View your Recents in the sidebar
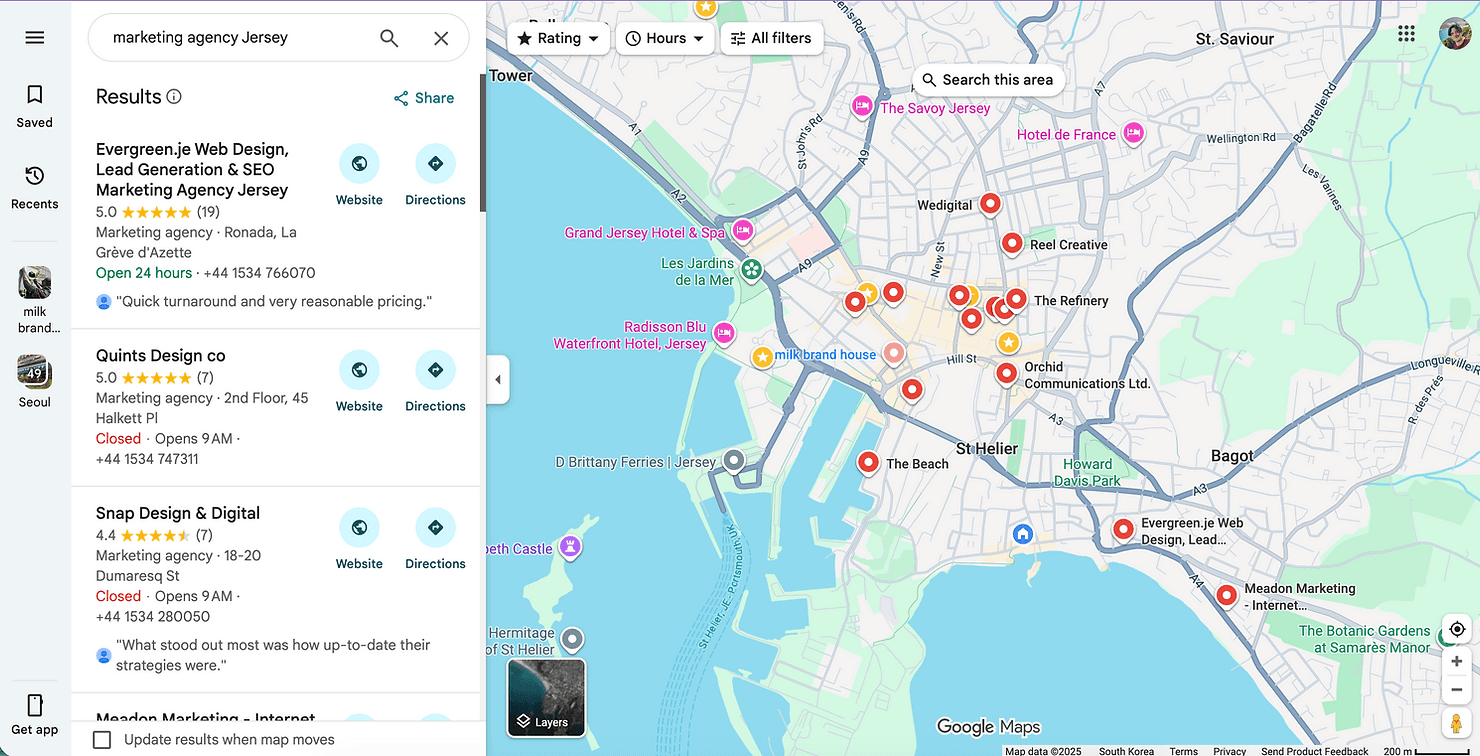Image resolution: width=1480 pixels, height=756 pixels. (x=33, y=187)
